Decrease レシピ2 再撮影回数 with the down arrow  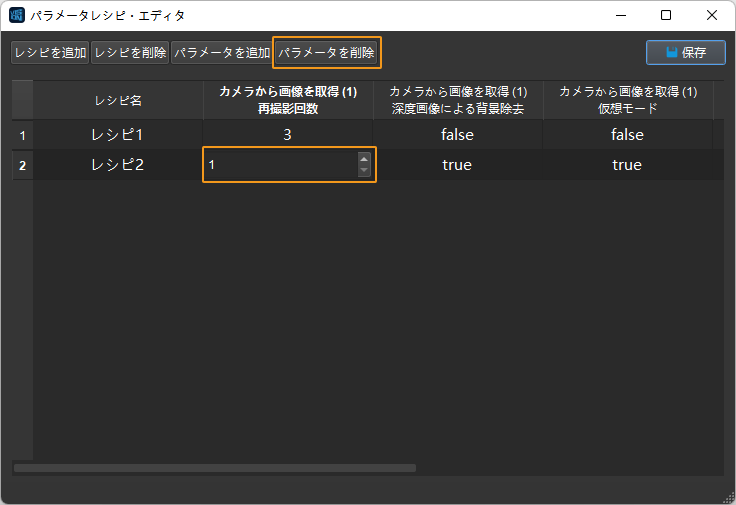click(364, 170)
